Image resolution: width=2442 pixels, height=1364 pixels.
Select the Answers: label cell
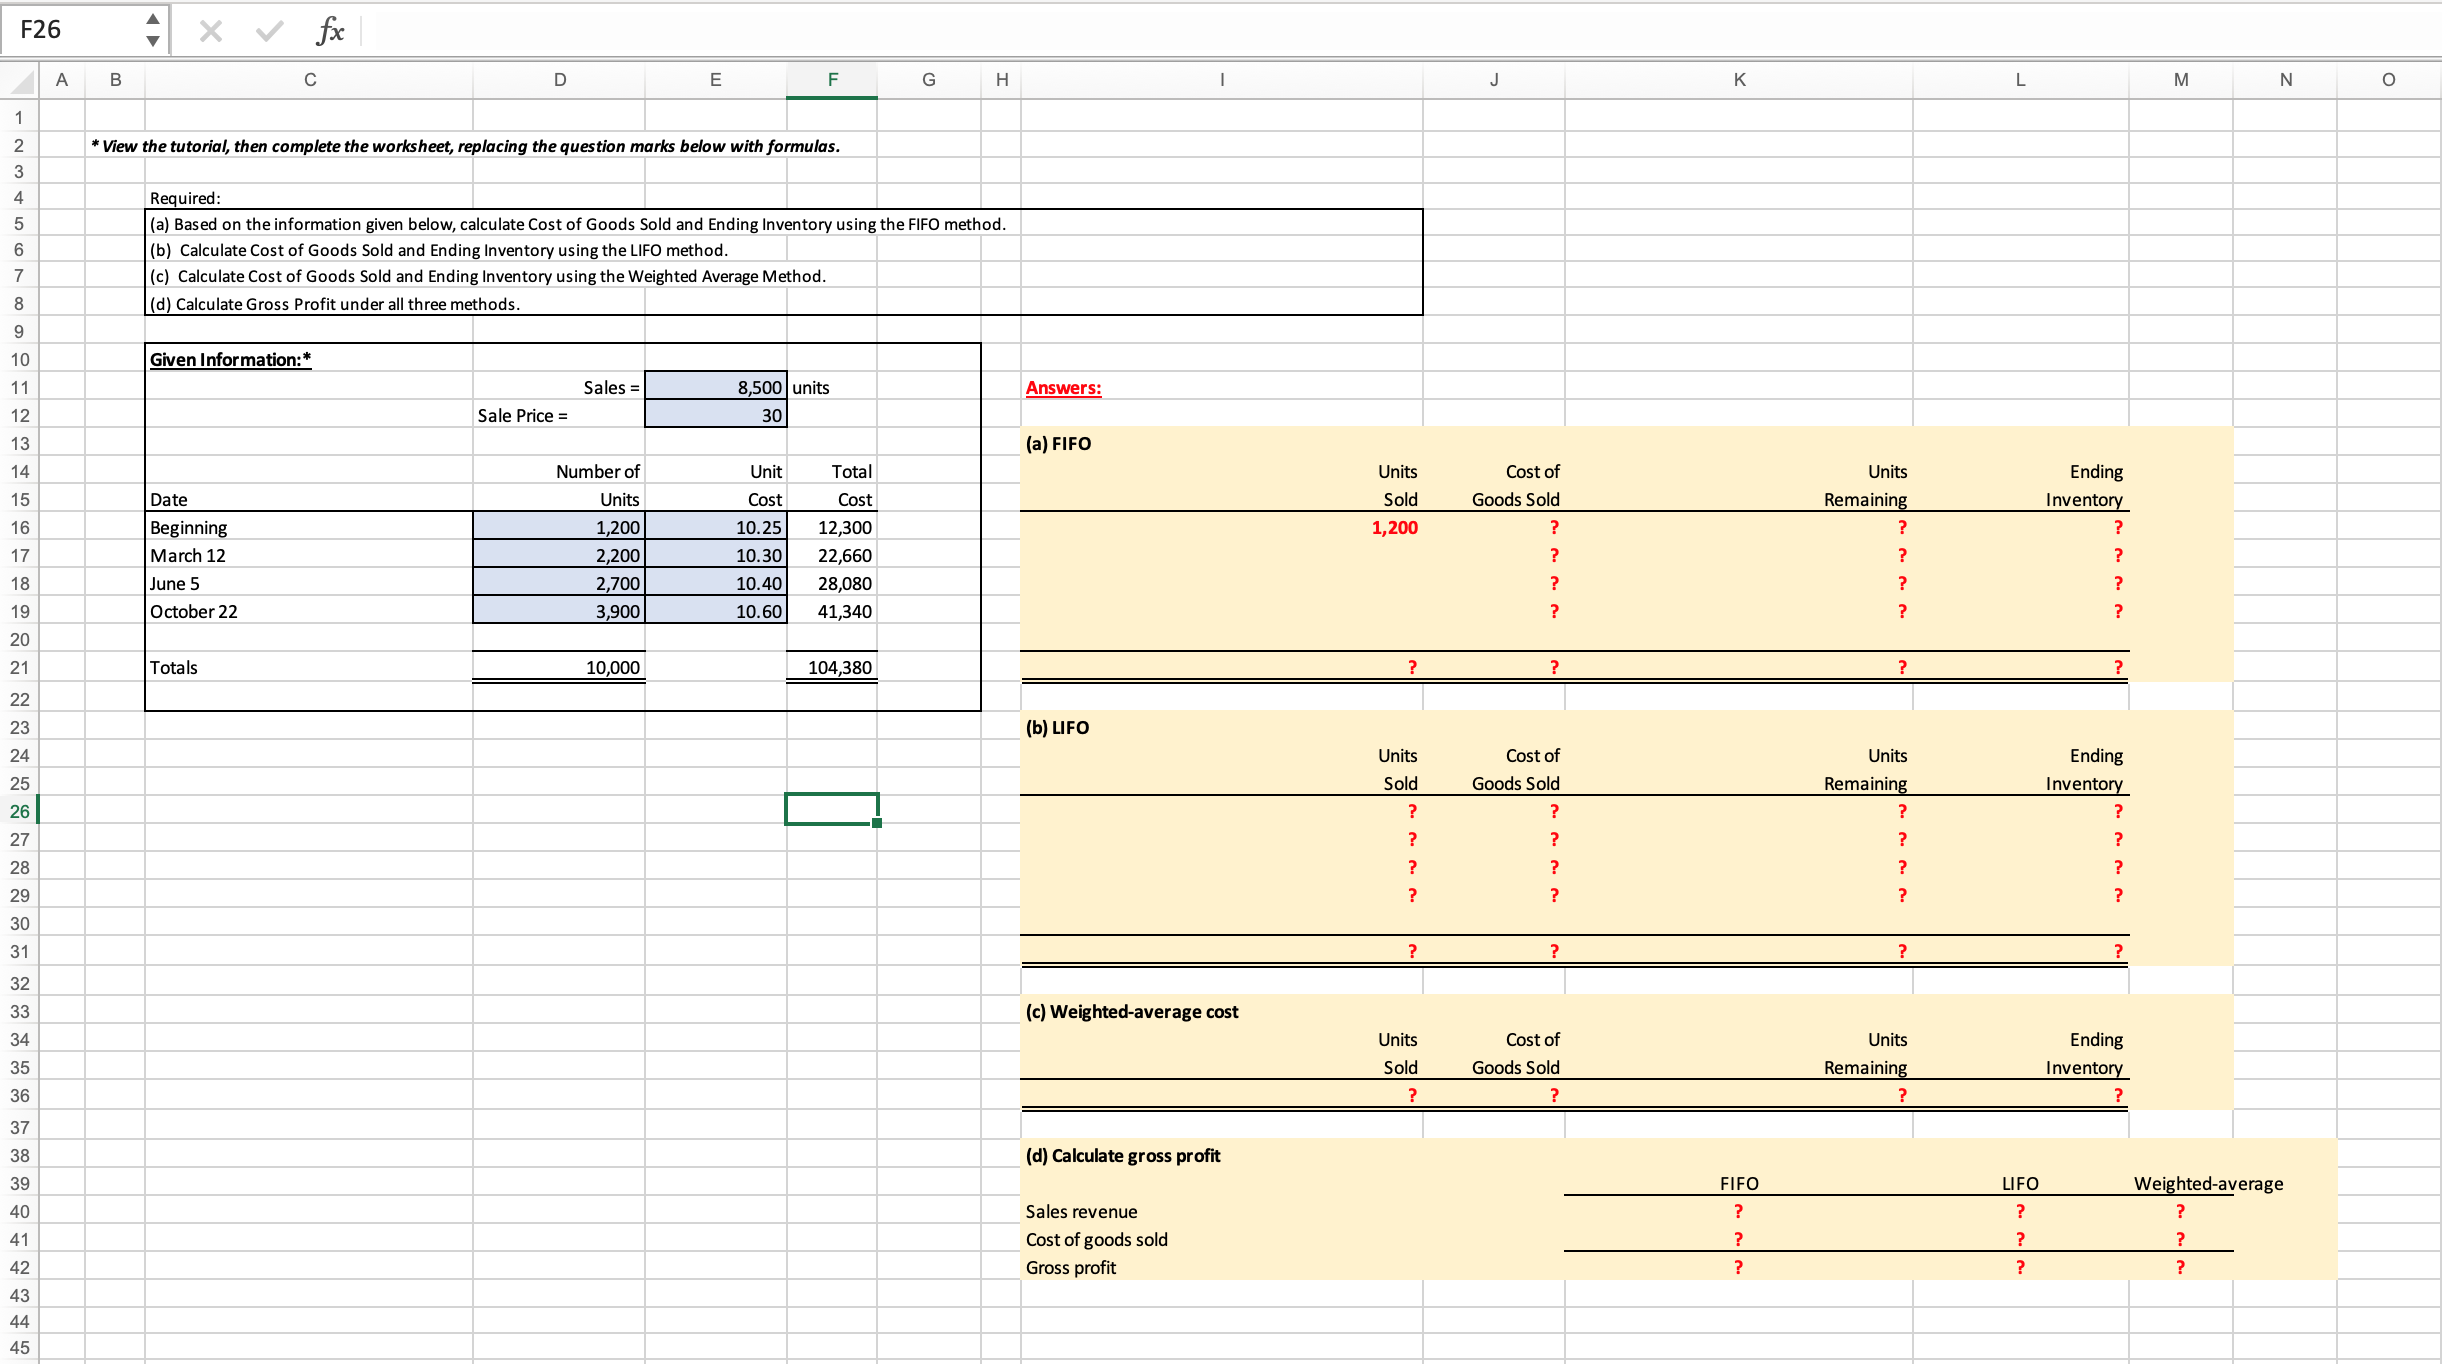click(x=1062, y=388)
